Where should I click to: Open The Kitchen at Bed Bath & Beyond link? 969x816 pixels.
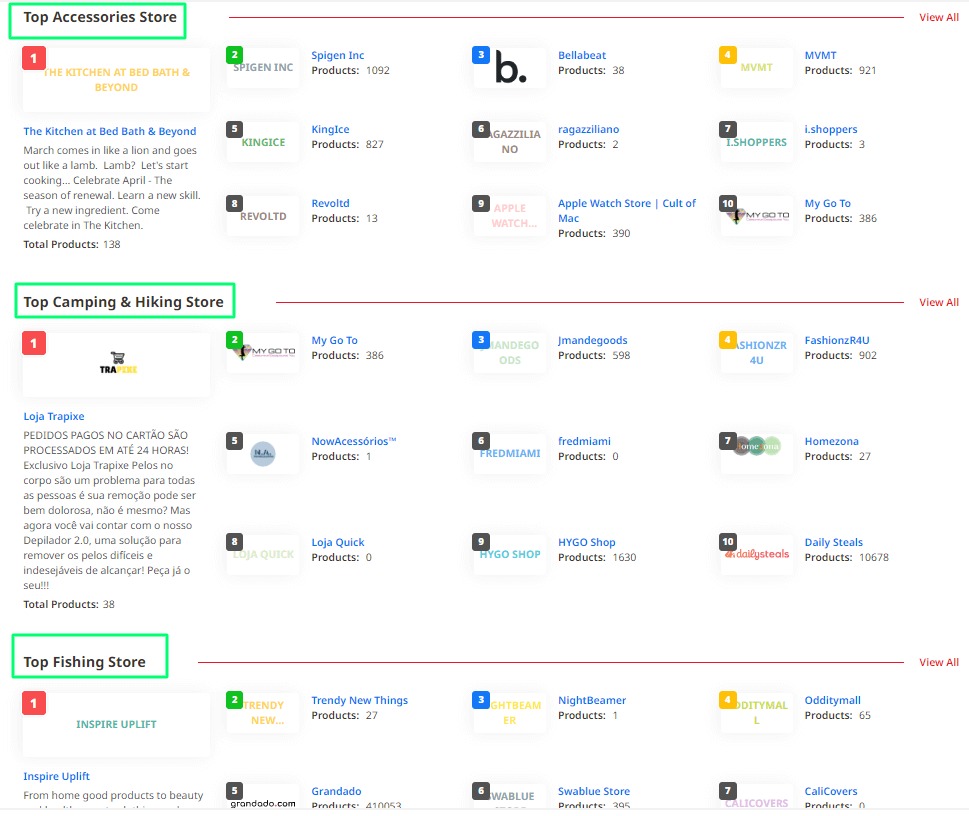point(110,131)
